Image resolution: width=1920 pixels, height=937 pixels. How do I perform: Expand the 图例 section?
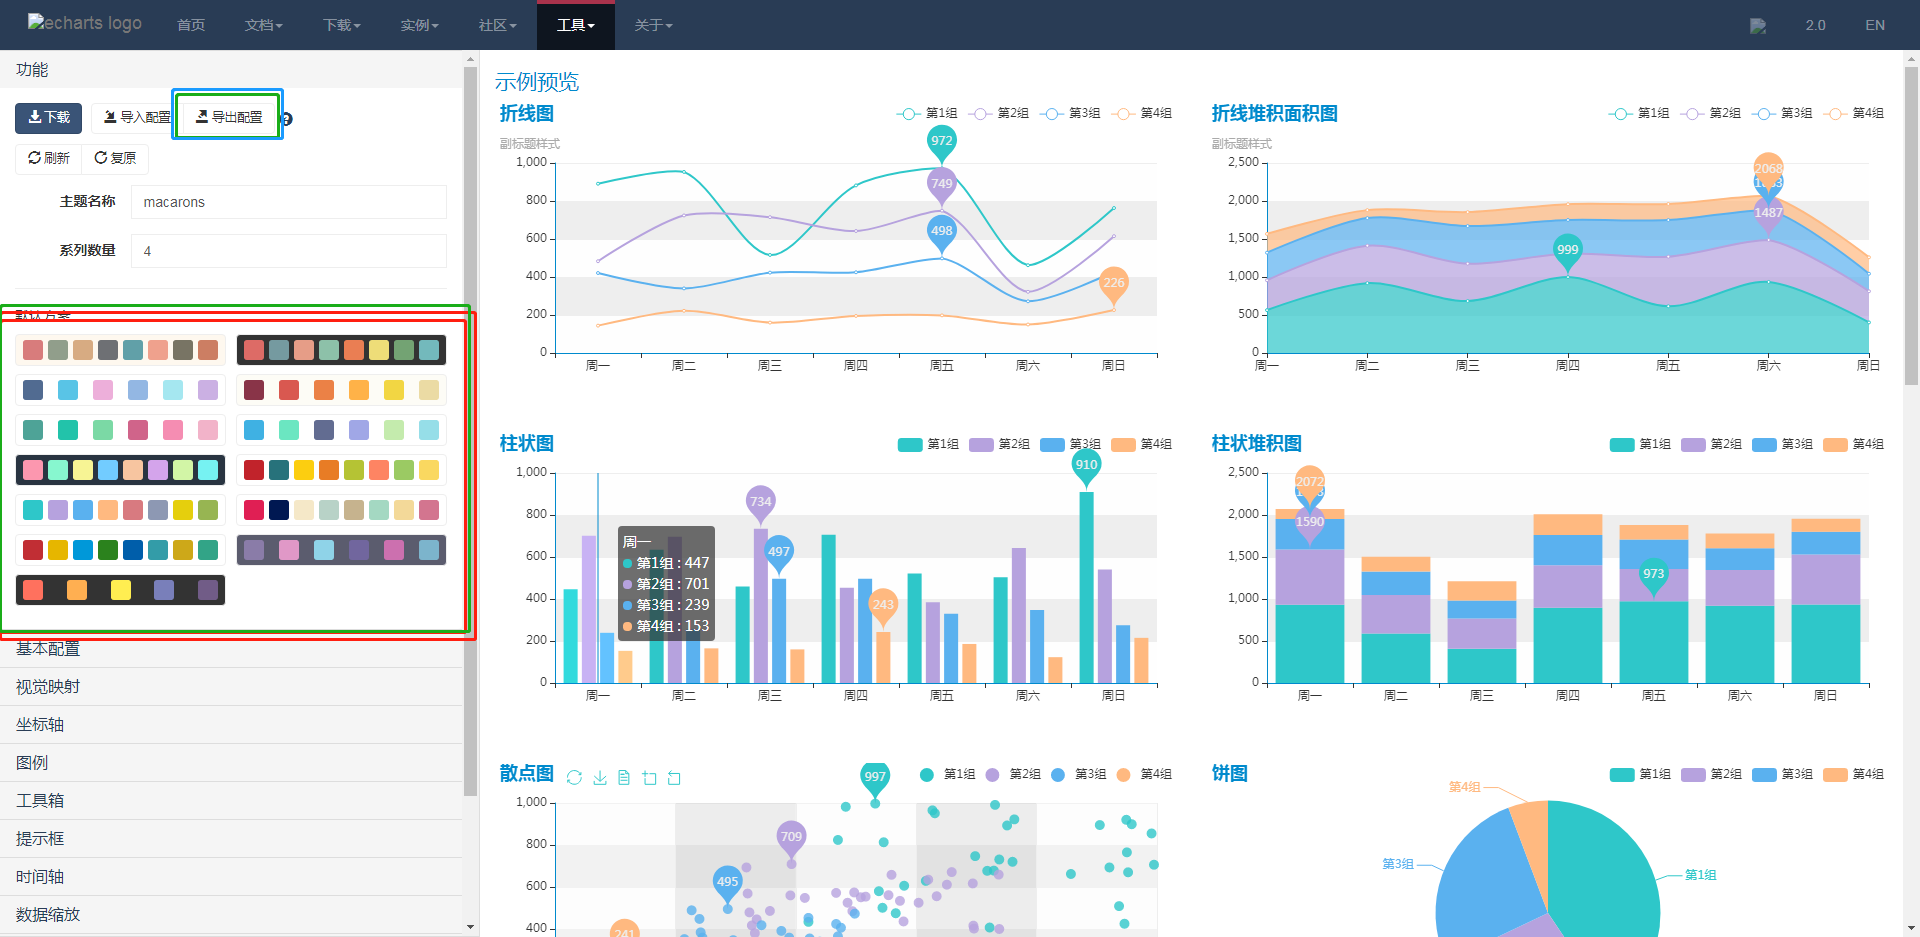pyautogui.click(x=231, y=763)
